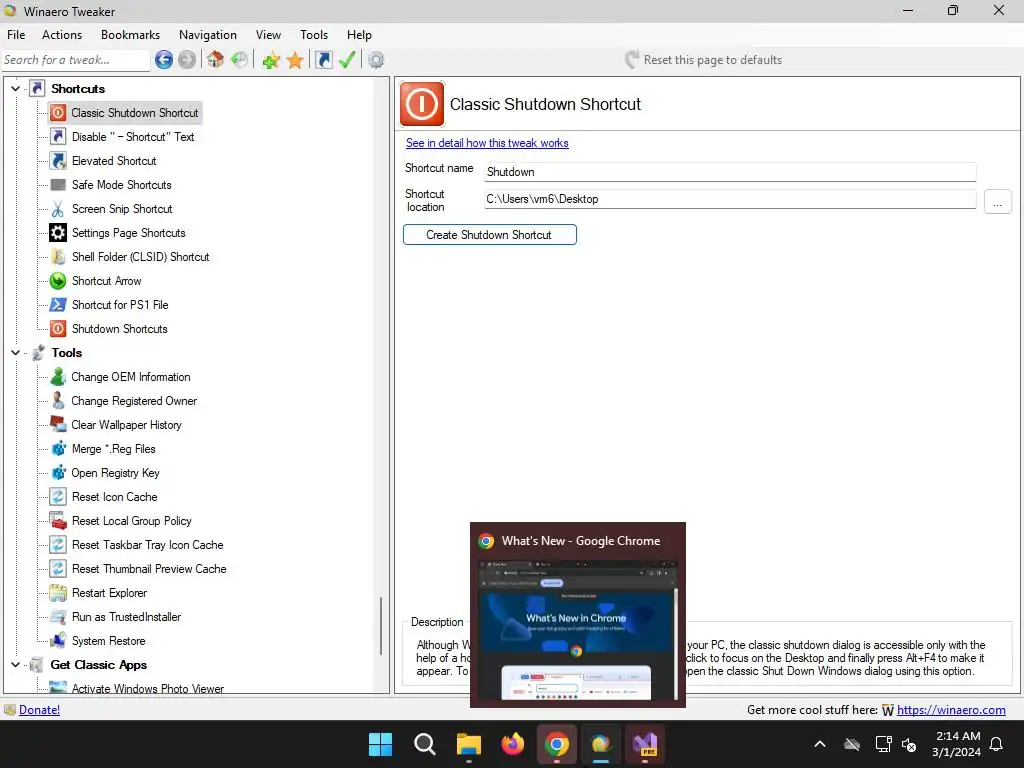This screenshot has height=768, width=1024.
Task: Click the Donate! link
Action: [x=39, y=710]
